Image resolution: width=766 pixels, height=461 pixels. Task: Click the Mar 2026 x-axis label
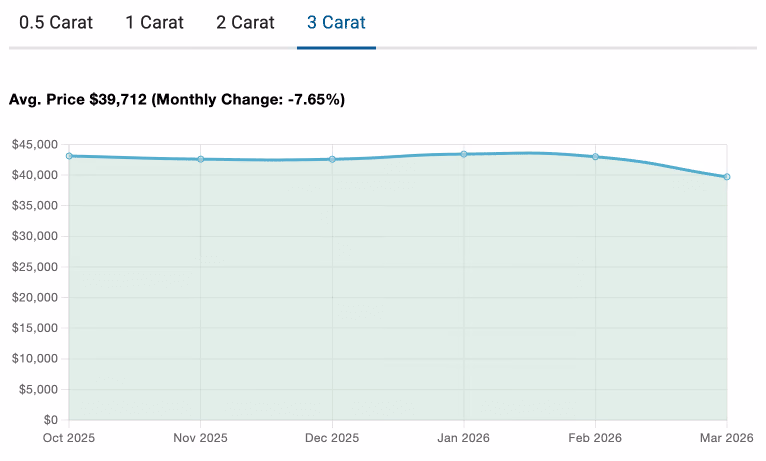click(x=727, y=438)
